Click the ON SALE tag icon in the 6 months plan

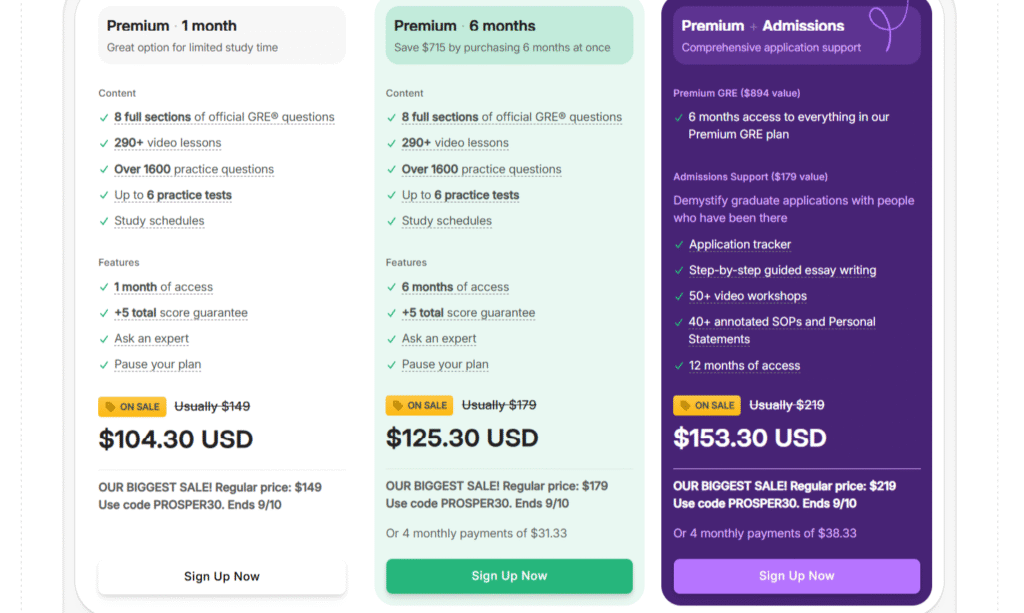tap(398, 406)
